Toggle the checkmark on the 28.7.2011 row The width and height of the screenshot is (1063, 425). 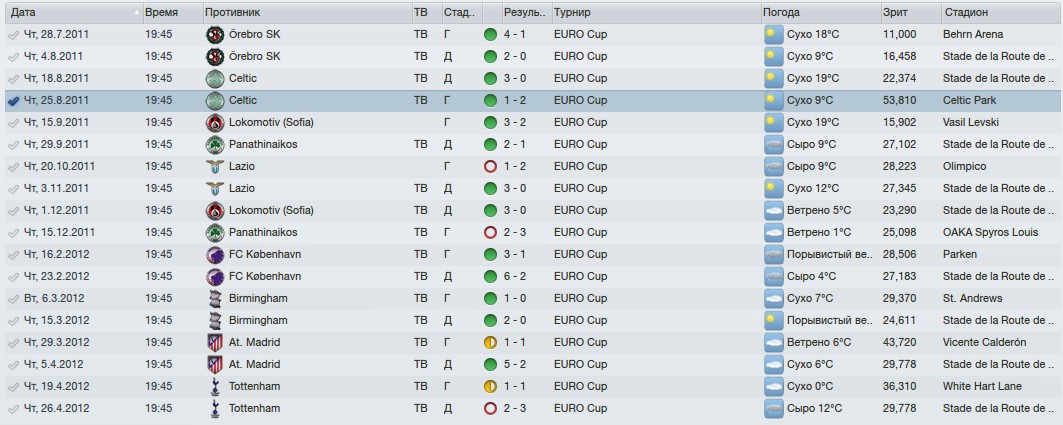pos(14,35)
